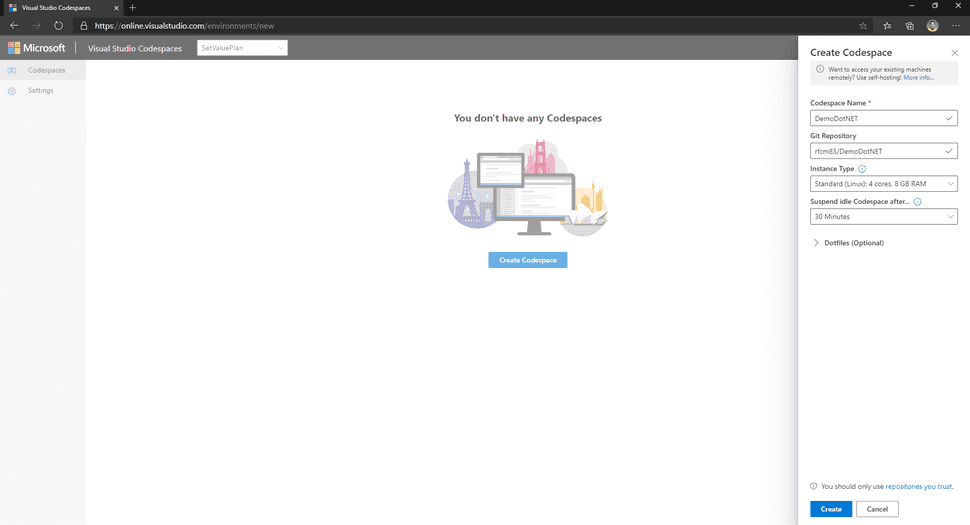970x525 pixels.
Task: Switch to Visual Studio Codespaces browser tab
Action: [63, 8]
